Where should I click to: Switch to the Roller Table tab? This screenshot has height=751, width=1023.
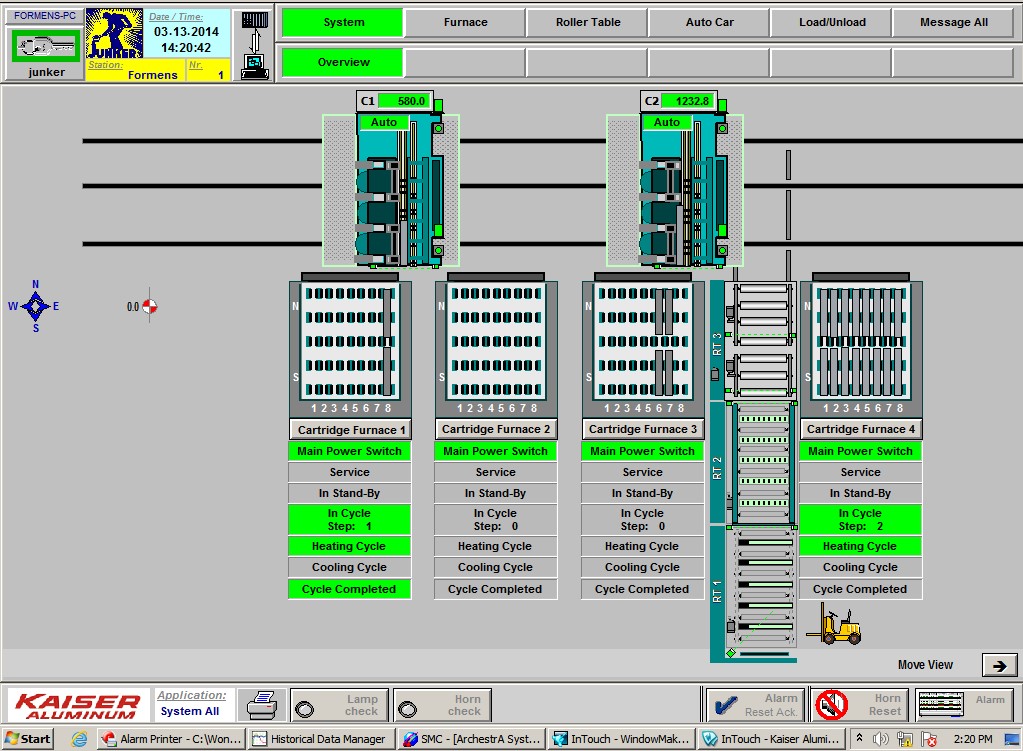pos(588,22)
